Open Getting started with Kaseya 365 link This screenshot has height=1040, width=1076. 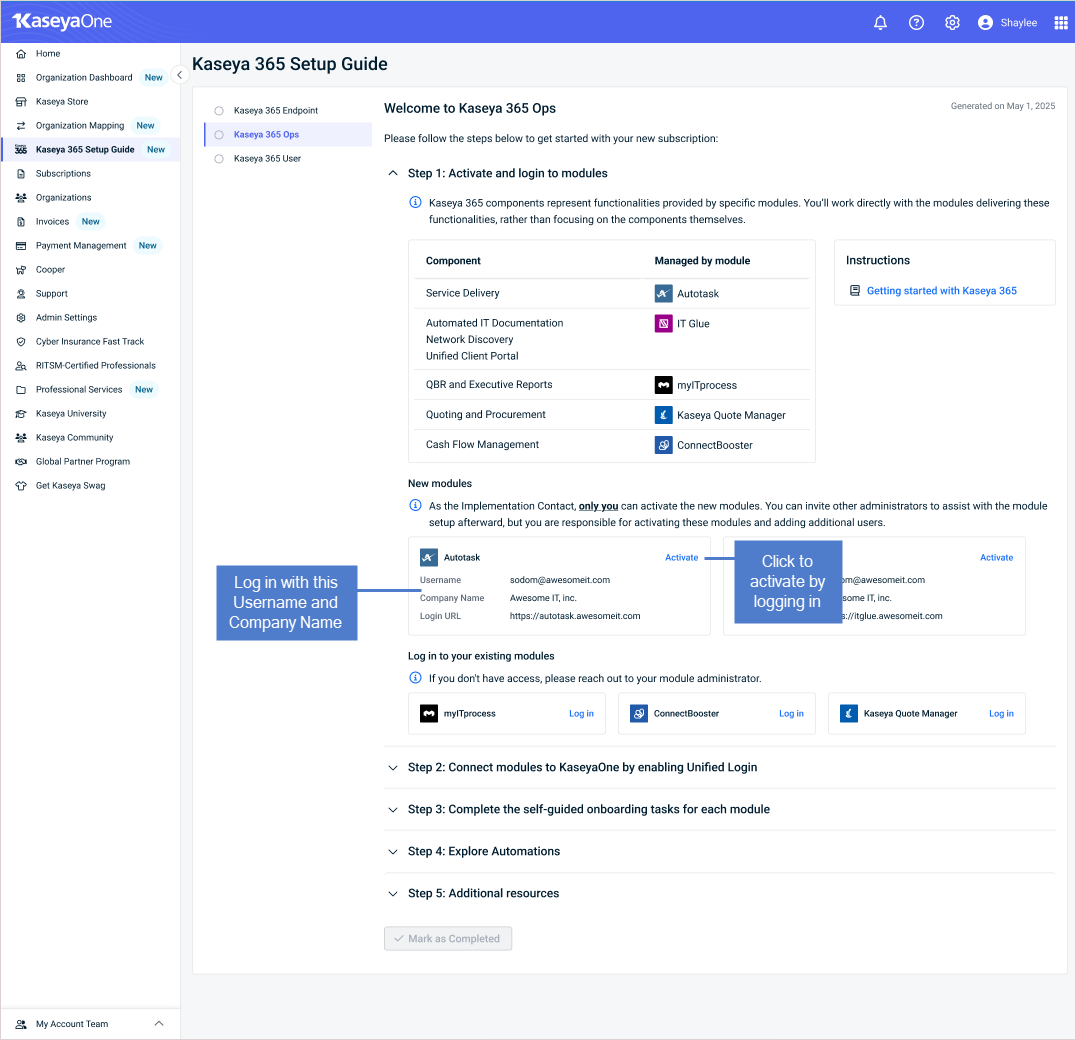coord(942,291)
